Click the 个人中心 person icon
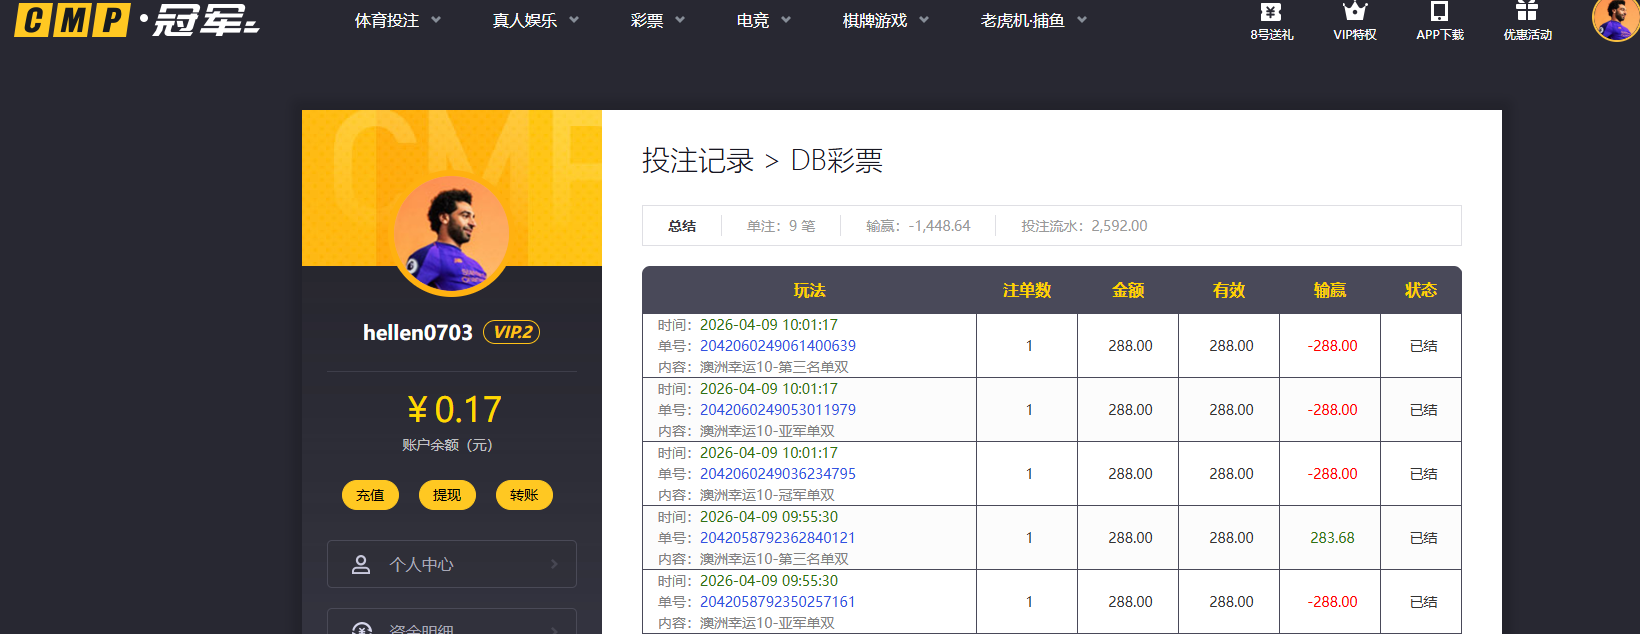The width and height of the screenshot is (1640, 634). [x=361, y=564]
